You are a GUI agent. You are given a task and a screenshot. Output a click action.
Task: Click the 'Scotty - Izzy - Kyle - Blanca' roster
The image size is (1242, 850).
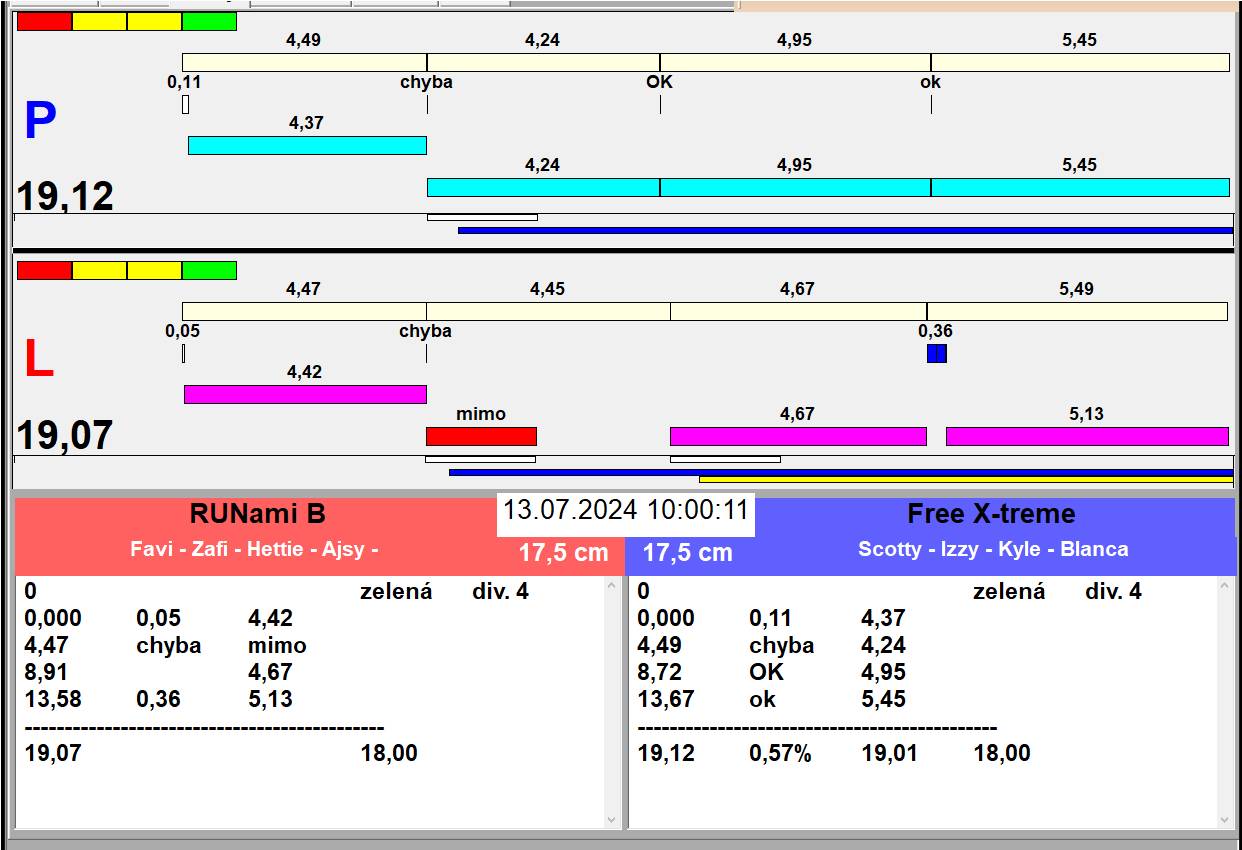[x=993, y=549]
